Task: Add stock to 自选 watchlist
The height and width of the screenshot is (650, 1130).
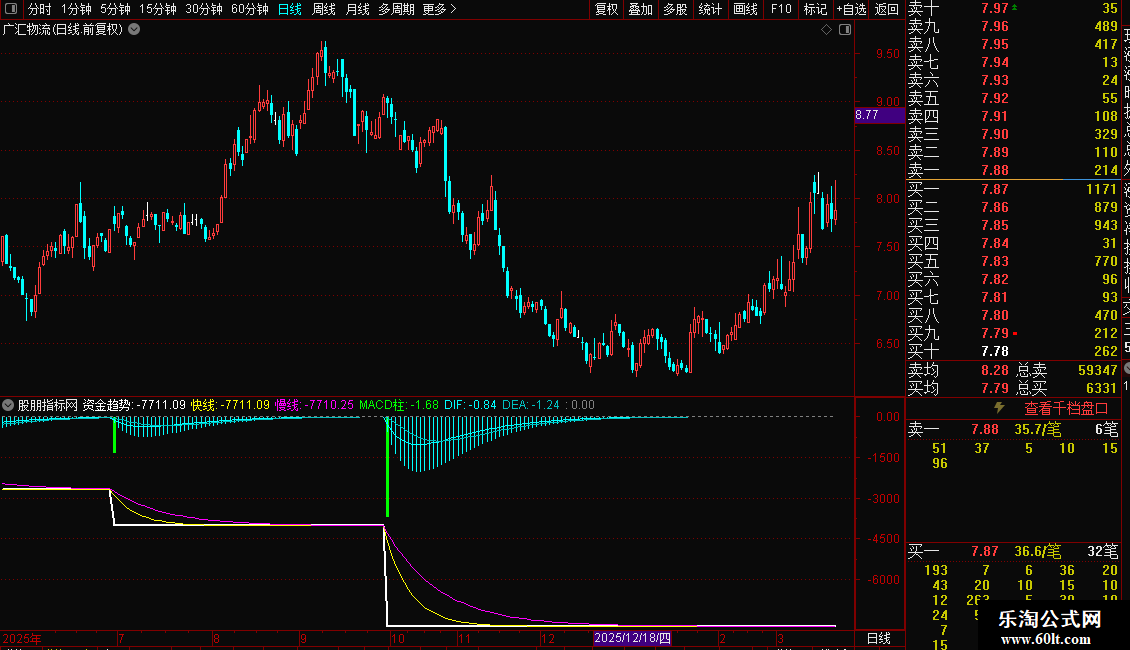Action: coord(851,9)
